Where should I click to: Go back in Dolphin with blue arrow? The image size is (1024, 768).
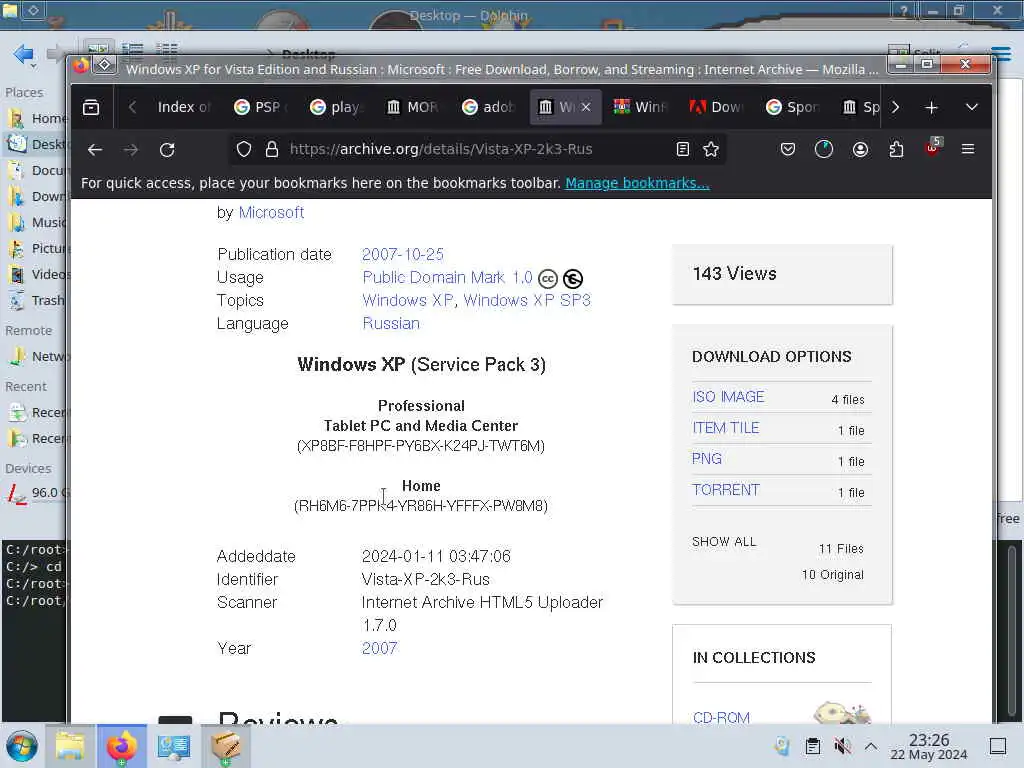tap(24, 54)
